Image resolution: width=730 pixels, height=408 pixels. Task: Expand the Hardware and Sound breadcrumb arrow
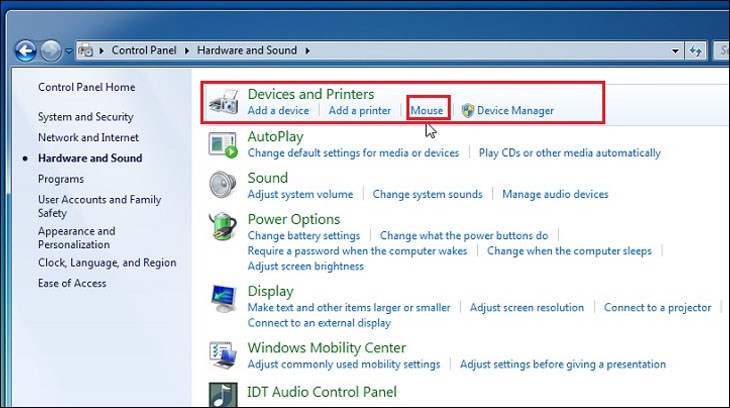(x=306, y=49)
